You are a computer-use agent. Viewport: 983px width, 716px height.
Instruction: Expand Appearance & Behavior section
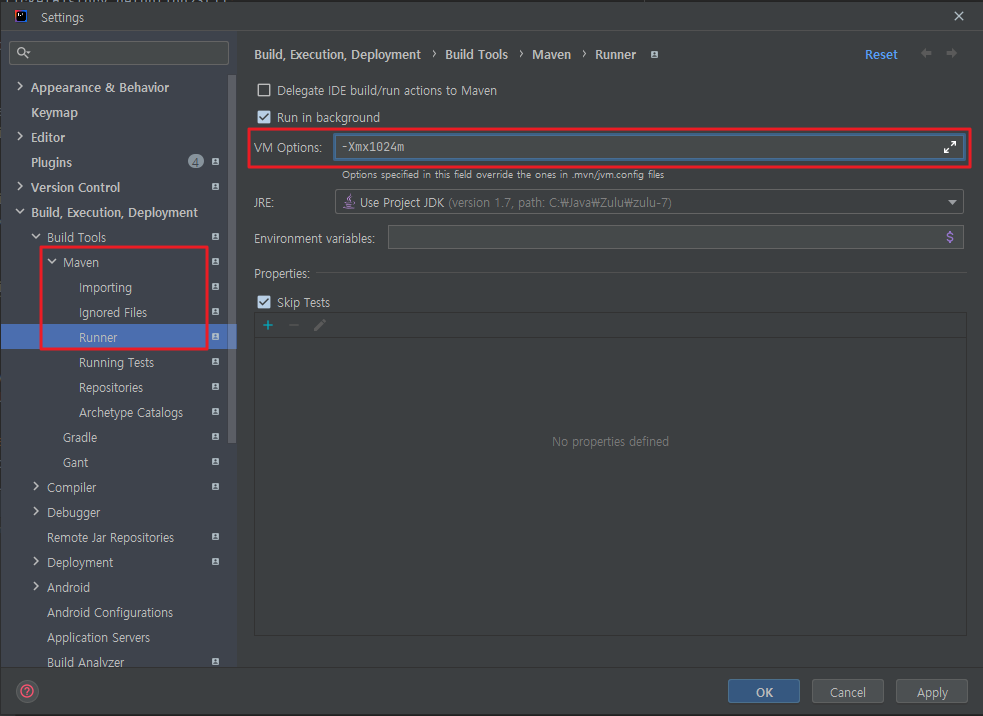point(20,87)
